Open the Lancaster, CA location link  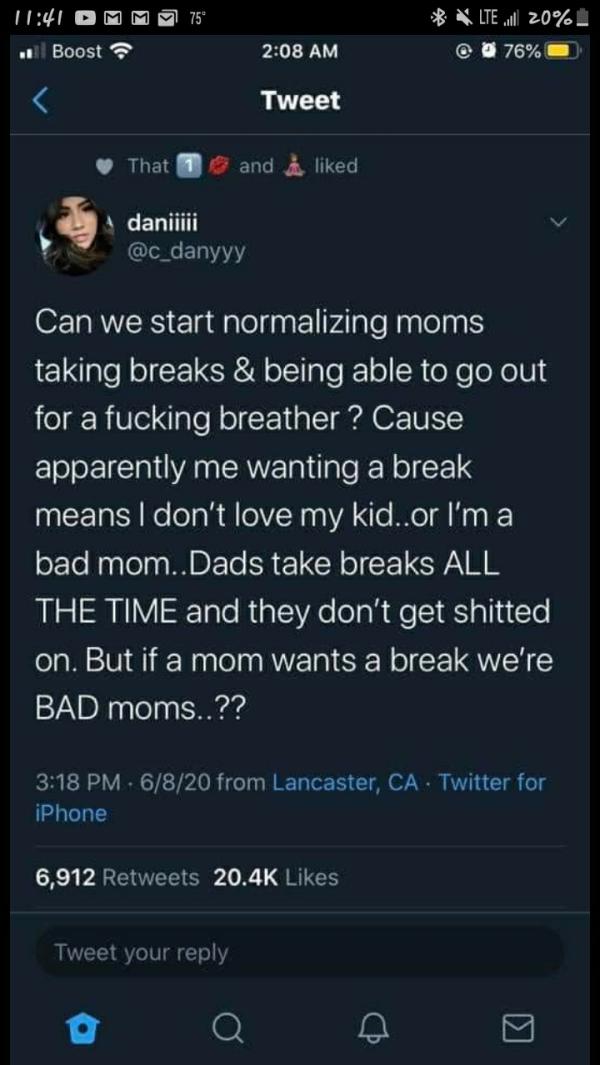click(x=344, y=783)
